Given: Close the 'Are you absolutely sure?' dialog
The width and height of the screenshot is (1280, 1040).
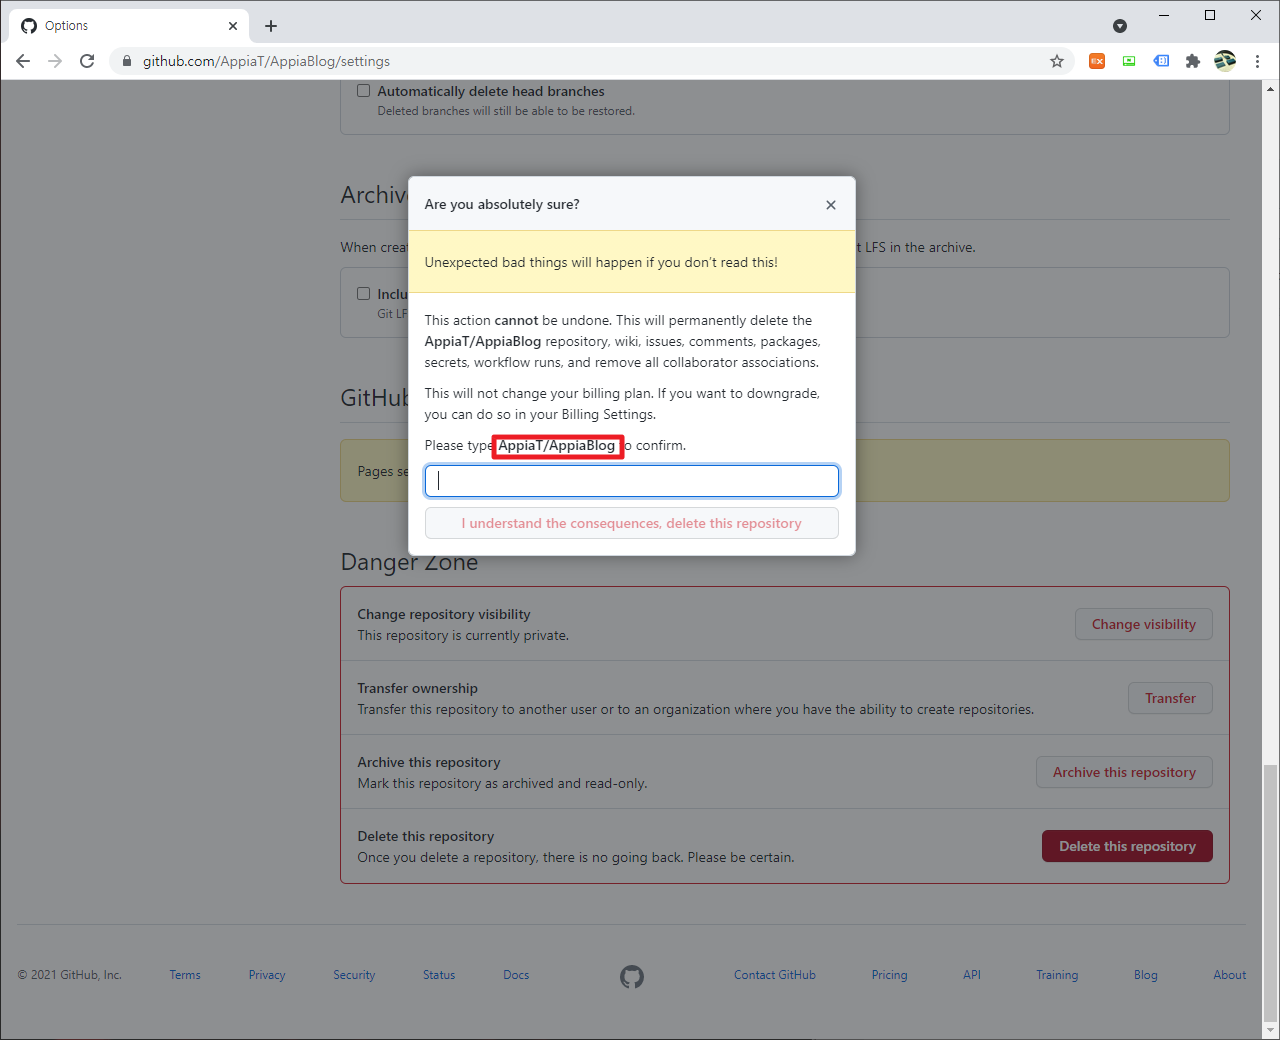Looking at the screenshot, I should [x=831, y=205].
